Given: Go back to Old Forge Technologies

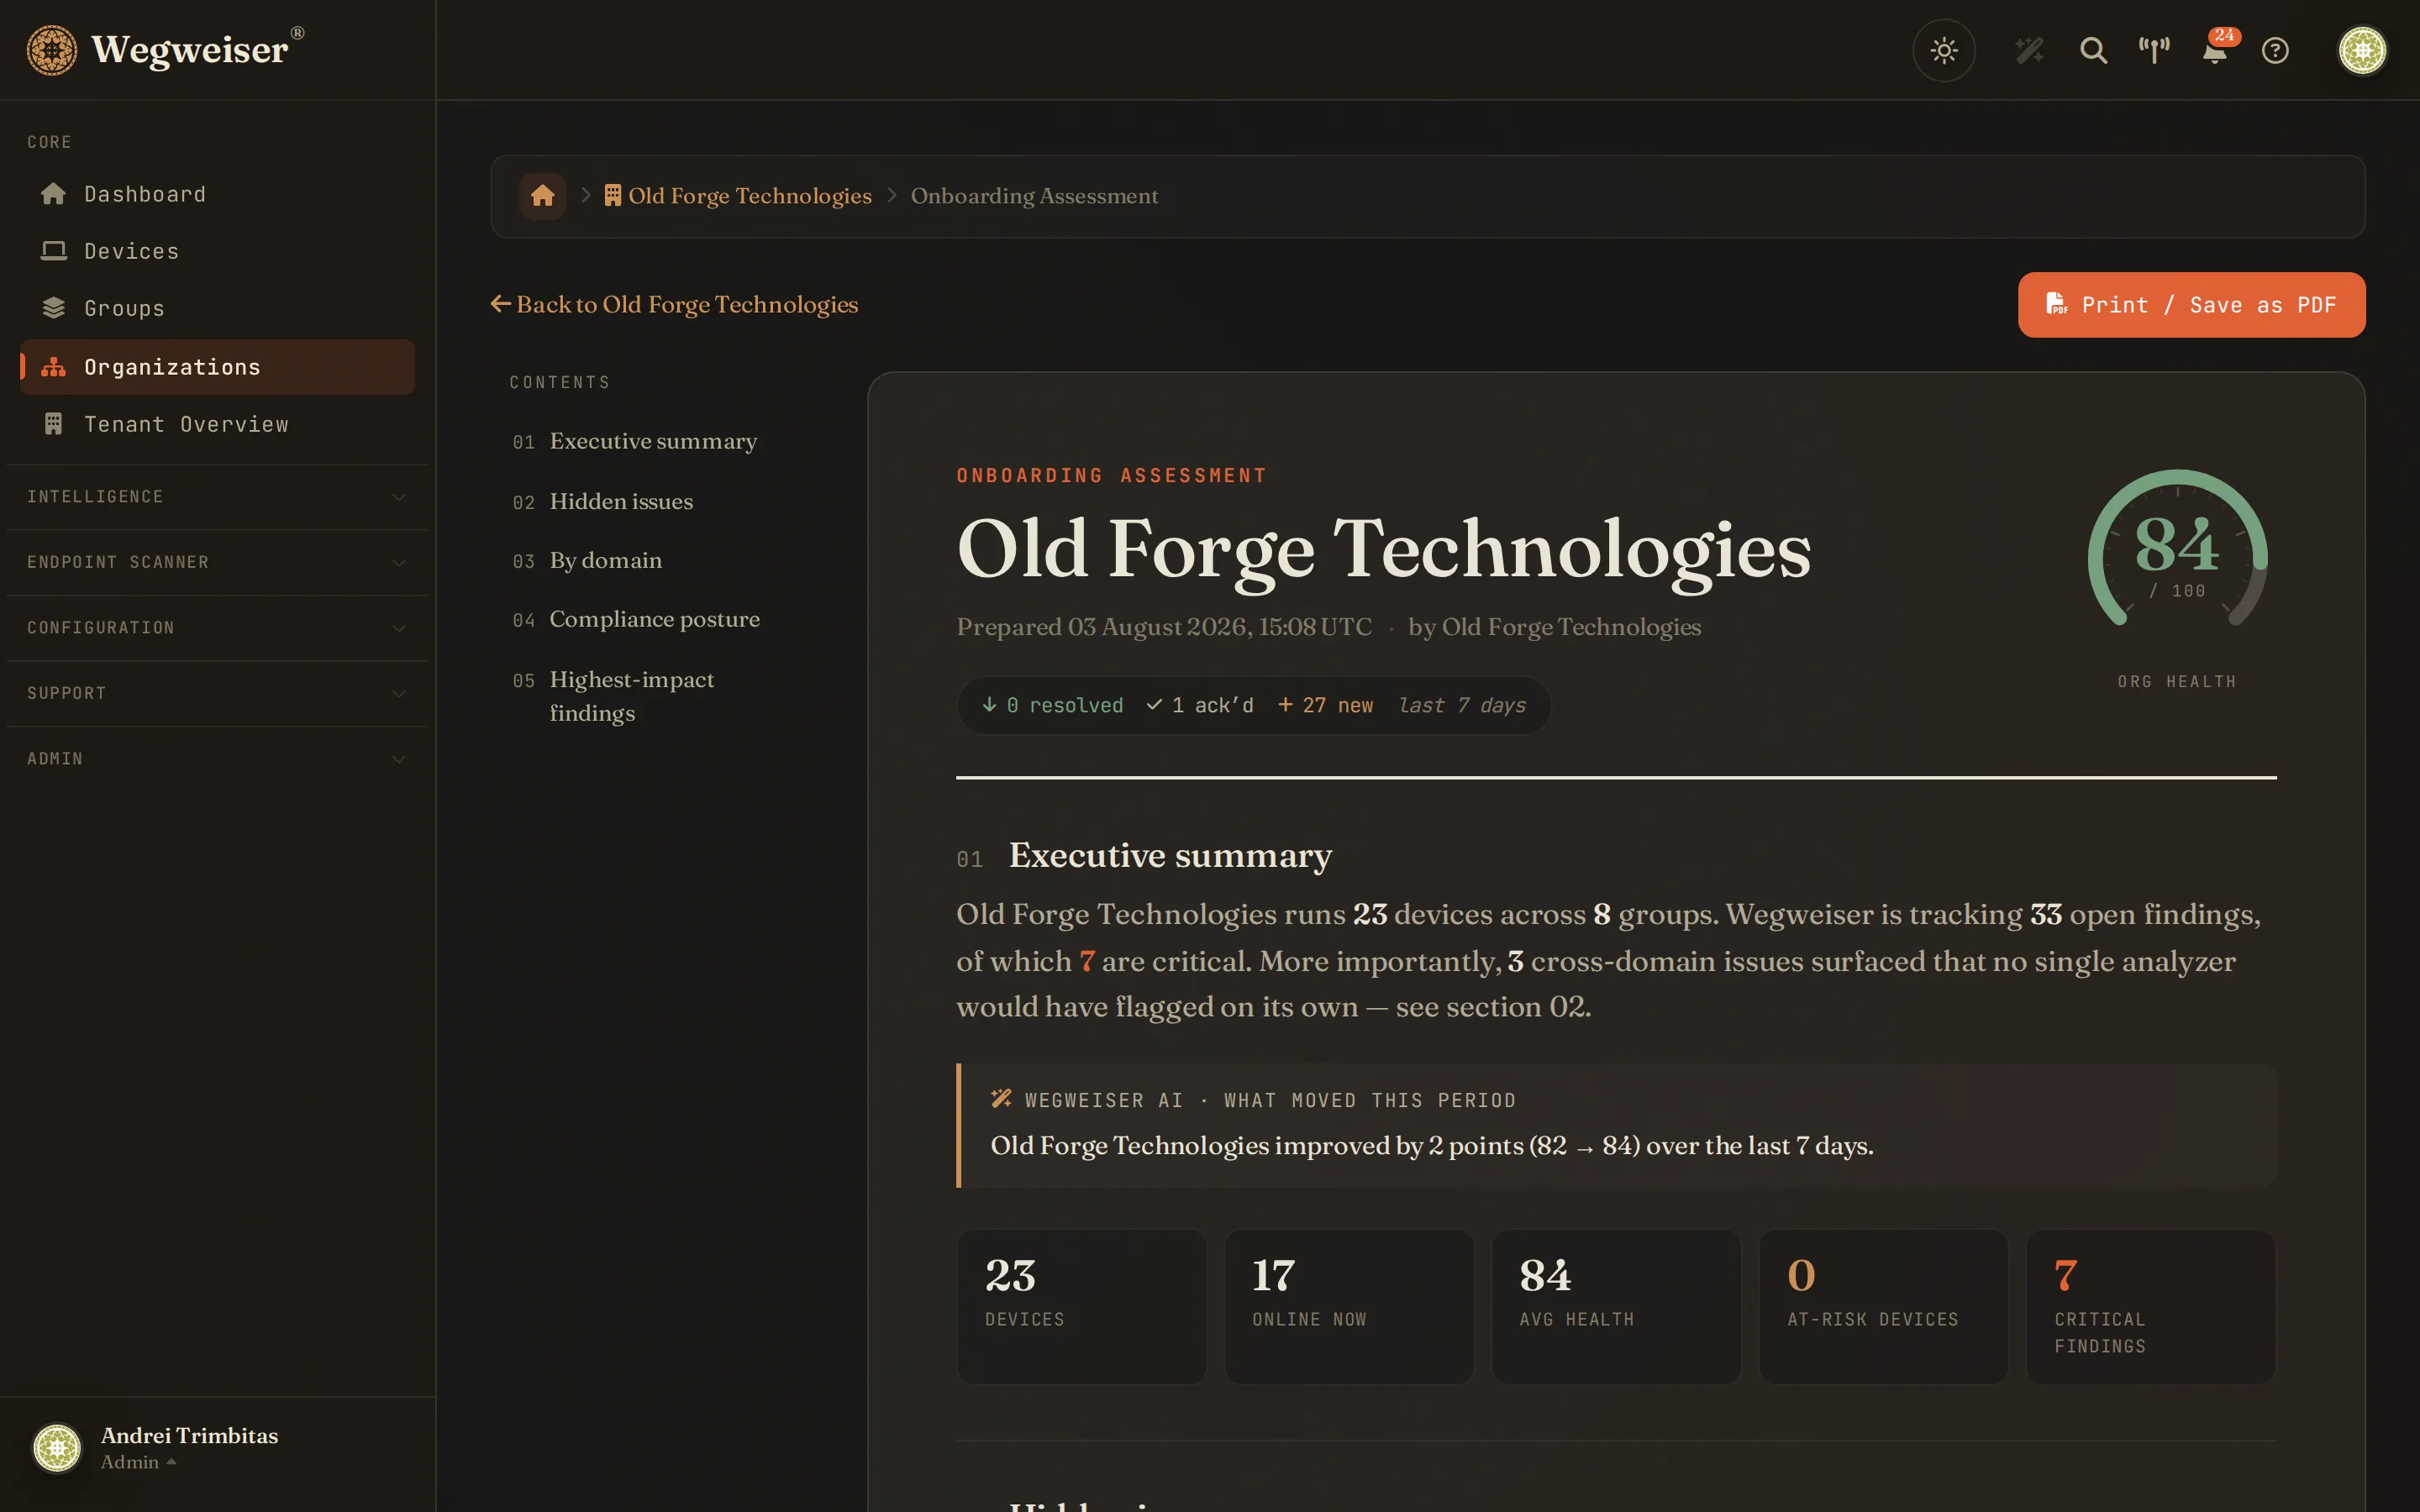Looking at the screenshot, I should 674,304.
